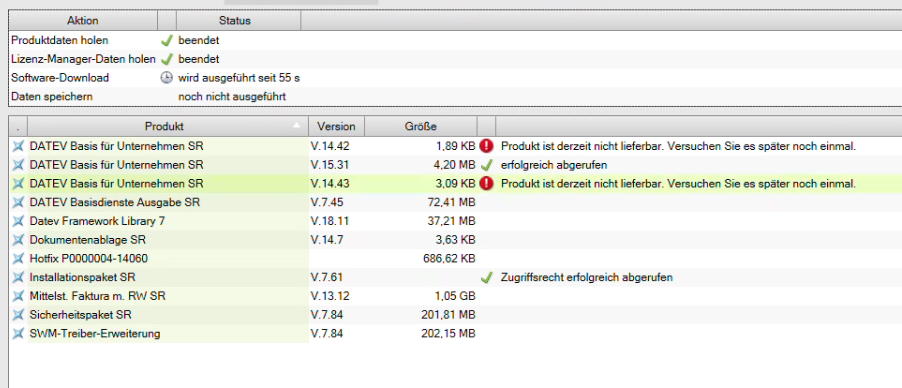The width and height of the screenshot is (902, 388).
Task: Select the Lizenz-Manager-Daten holen action row
Action: (454, 59)
